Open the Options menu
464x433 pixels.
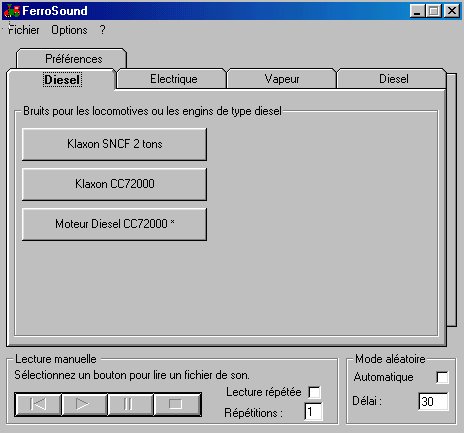coord(69,30)
